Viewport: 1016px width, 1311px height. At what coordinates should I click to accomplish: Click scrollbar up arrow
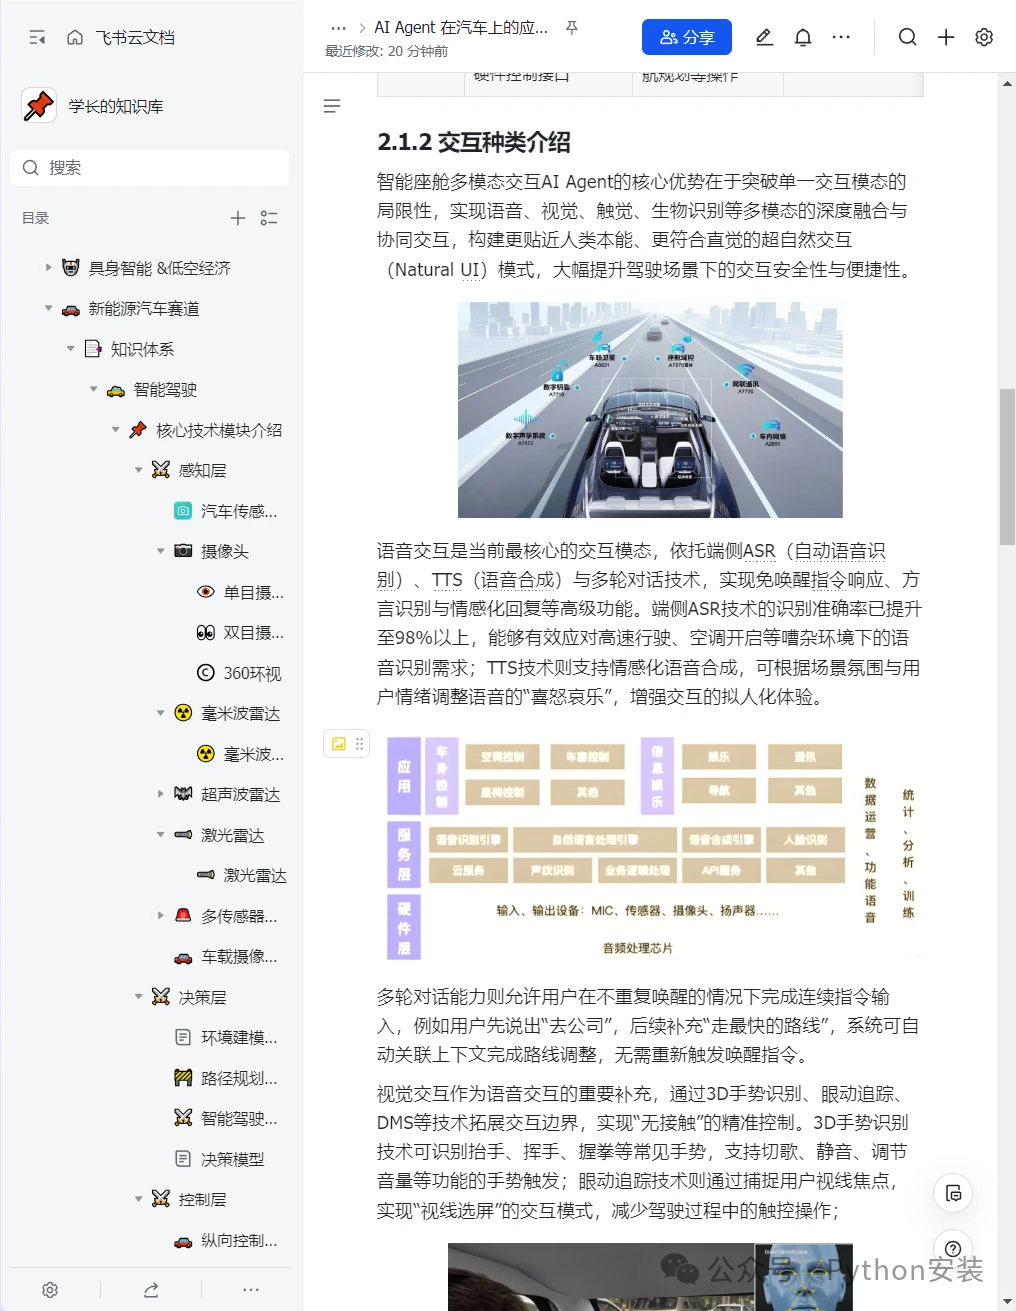pyautogui.click(x=1007, y=84)
